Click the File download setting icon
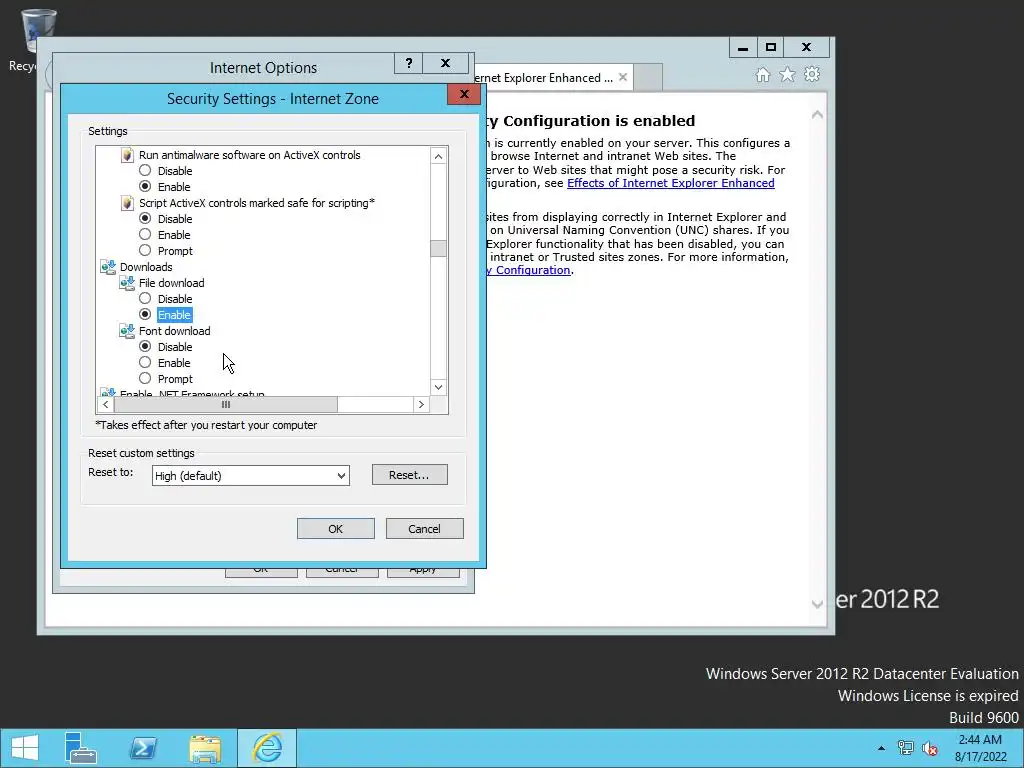The width and height of the screenshot is (1024, 768). pyautogui.click(x=127, y=283)
